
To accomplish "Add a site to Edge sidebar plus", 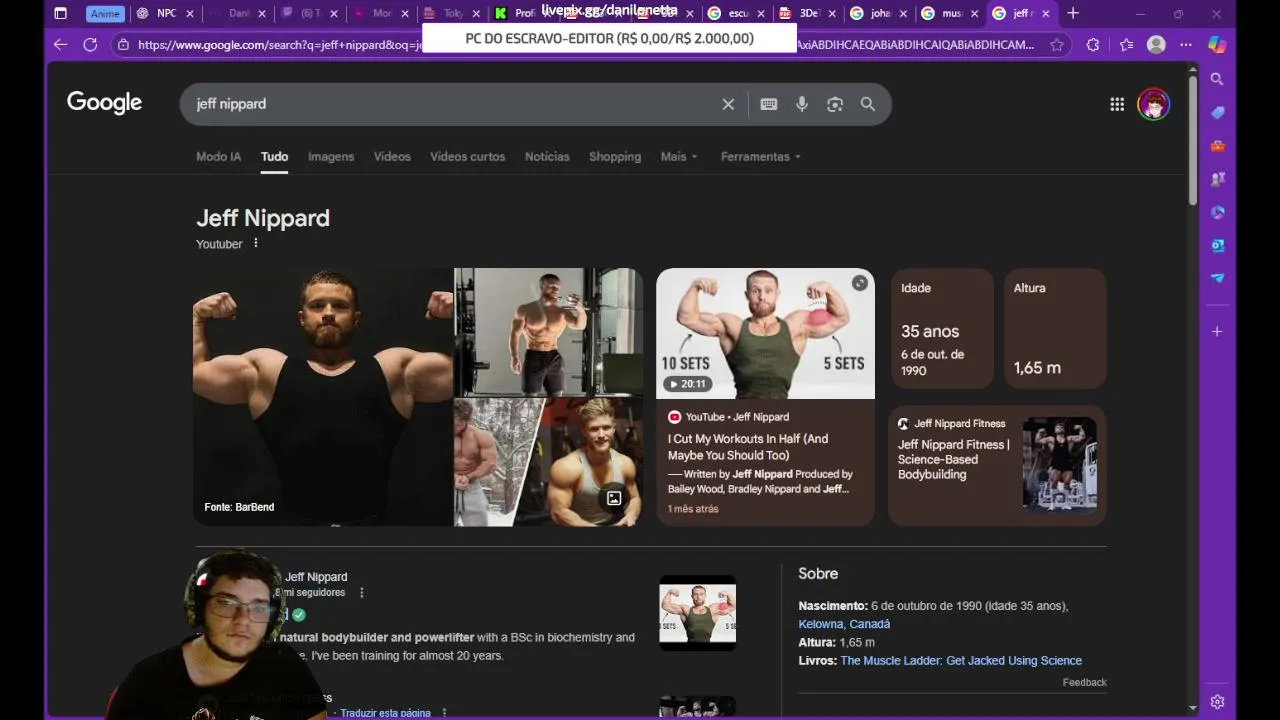I will [1217, 331].
